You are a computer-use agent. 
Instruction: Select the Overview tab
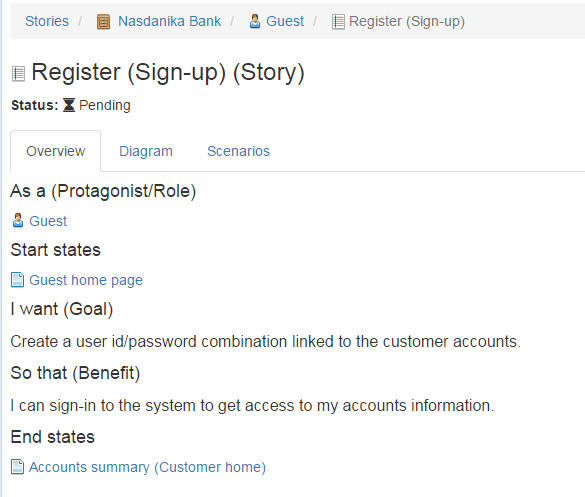tap(56, 151)
